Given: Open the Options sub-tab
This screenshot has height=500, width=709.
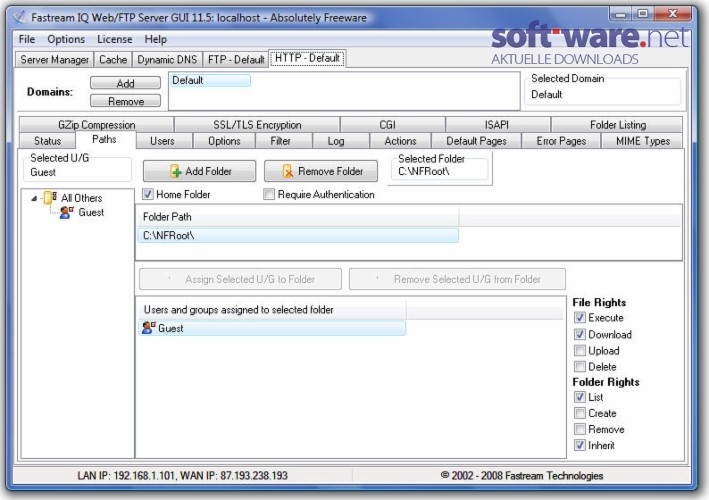Looking at the screenshot, I should (x=224, y=141).
